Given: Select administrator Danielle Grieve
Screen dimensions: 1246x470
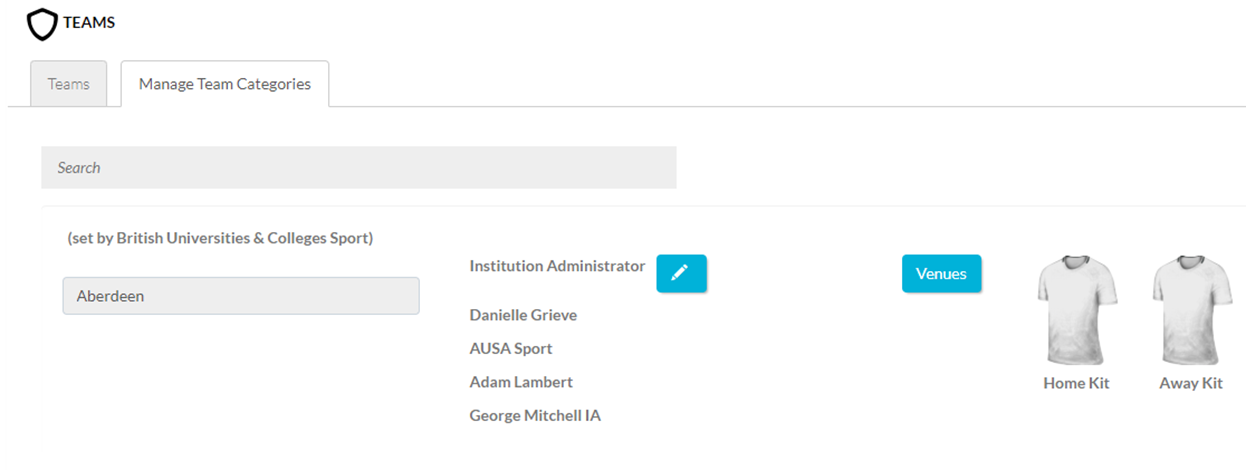Looking at the screenshot, I should (523, 315).
